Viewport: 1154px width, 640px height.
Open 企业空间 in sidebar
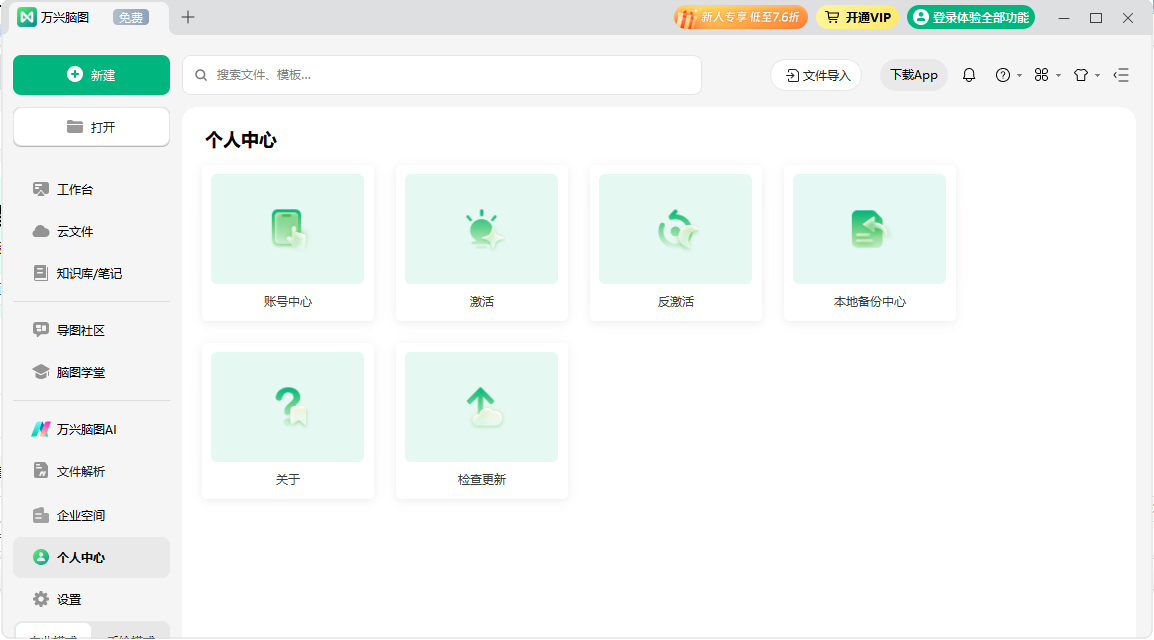(x=91, y=515)
